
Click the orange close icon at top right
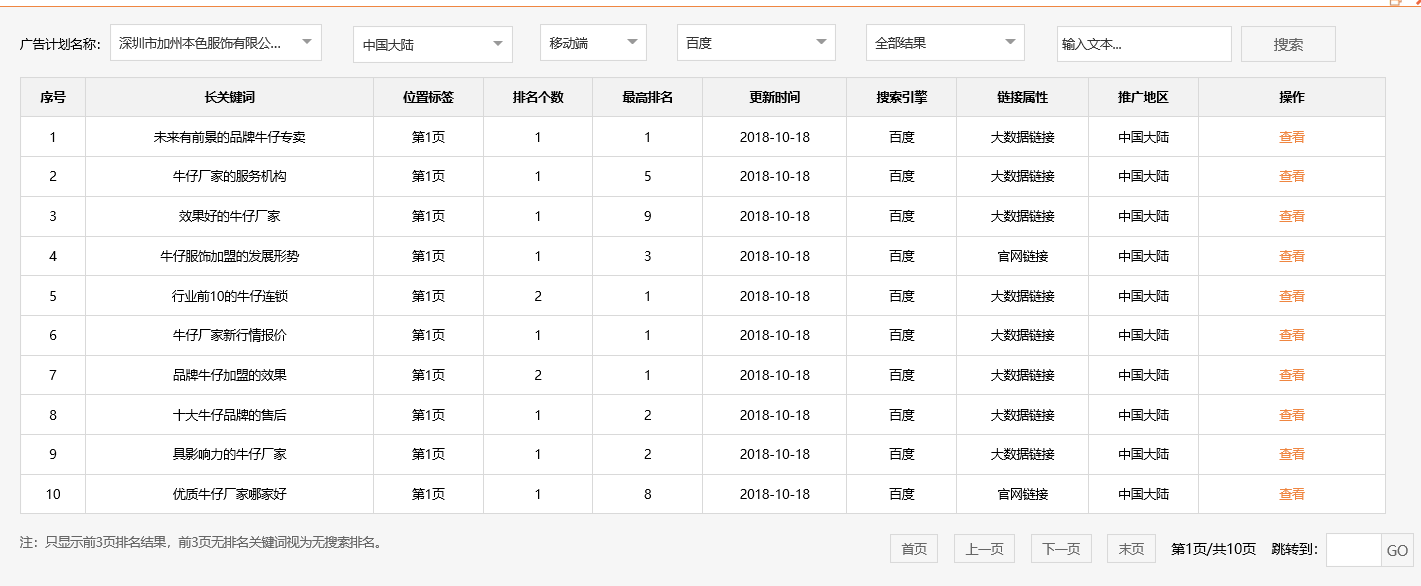click(x=1418, y=3)
